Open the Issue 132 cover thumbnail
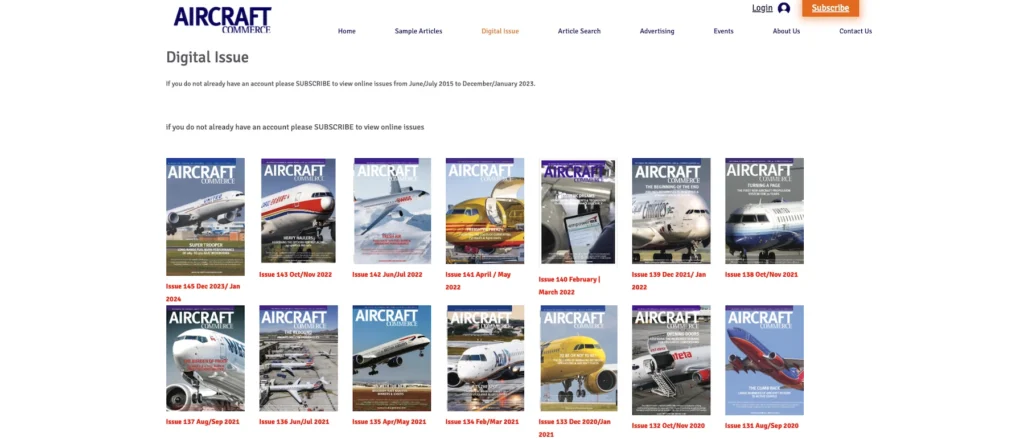The image size is (1024, 439). click(671, 360)
